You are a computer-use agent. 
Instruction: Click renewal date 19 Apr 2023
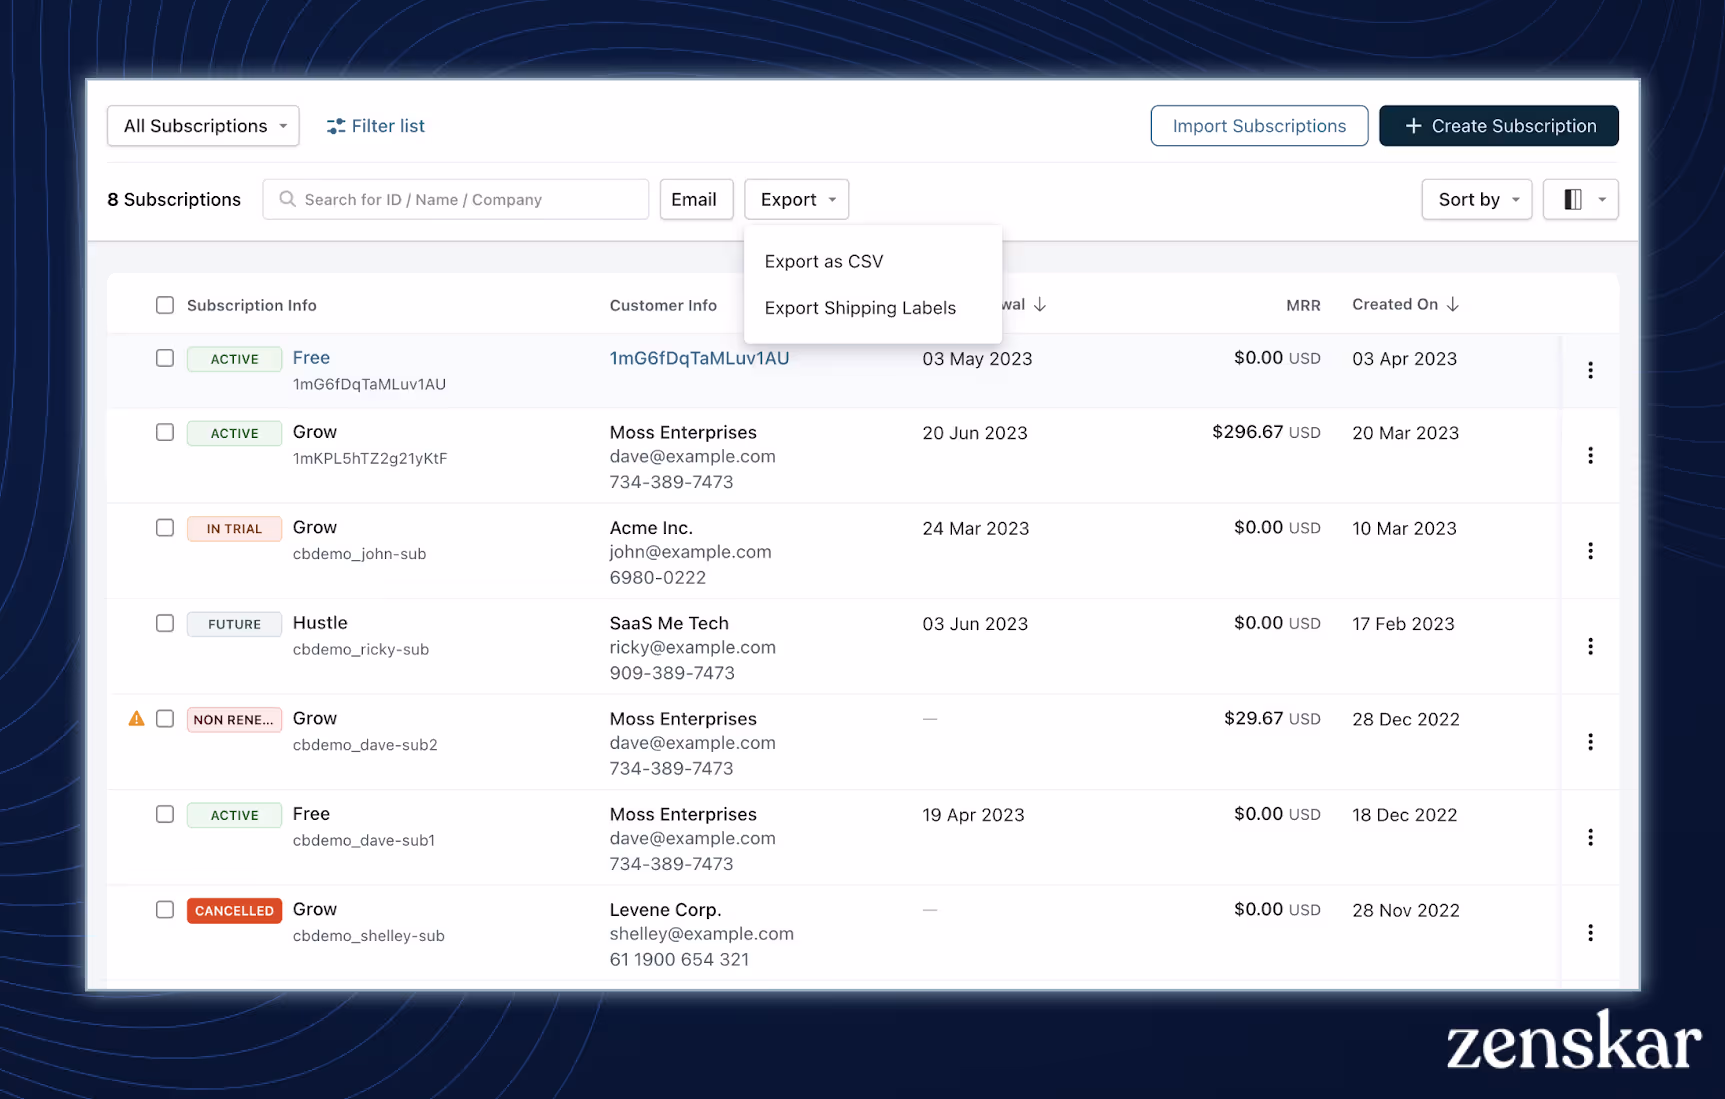click(x=973, y=815)
